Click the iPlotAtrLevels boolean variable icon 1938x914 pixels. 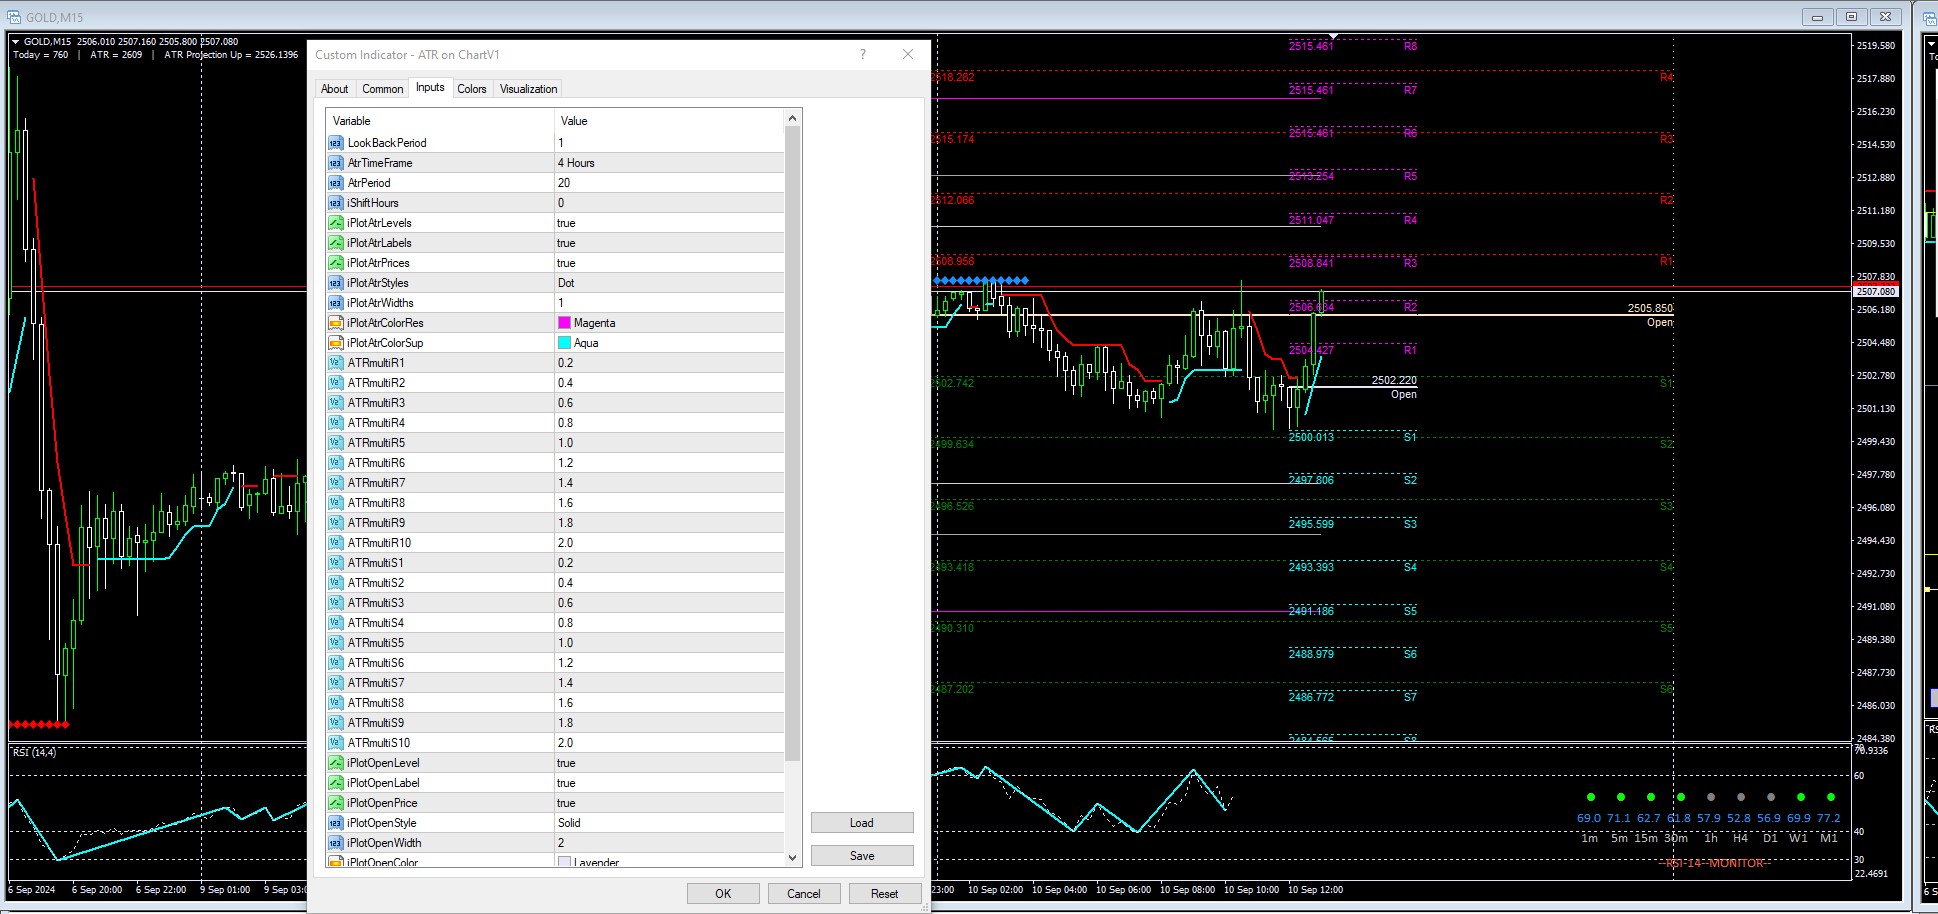tap(336, 223)
